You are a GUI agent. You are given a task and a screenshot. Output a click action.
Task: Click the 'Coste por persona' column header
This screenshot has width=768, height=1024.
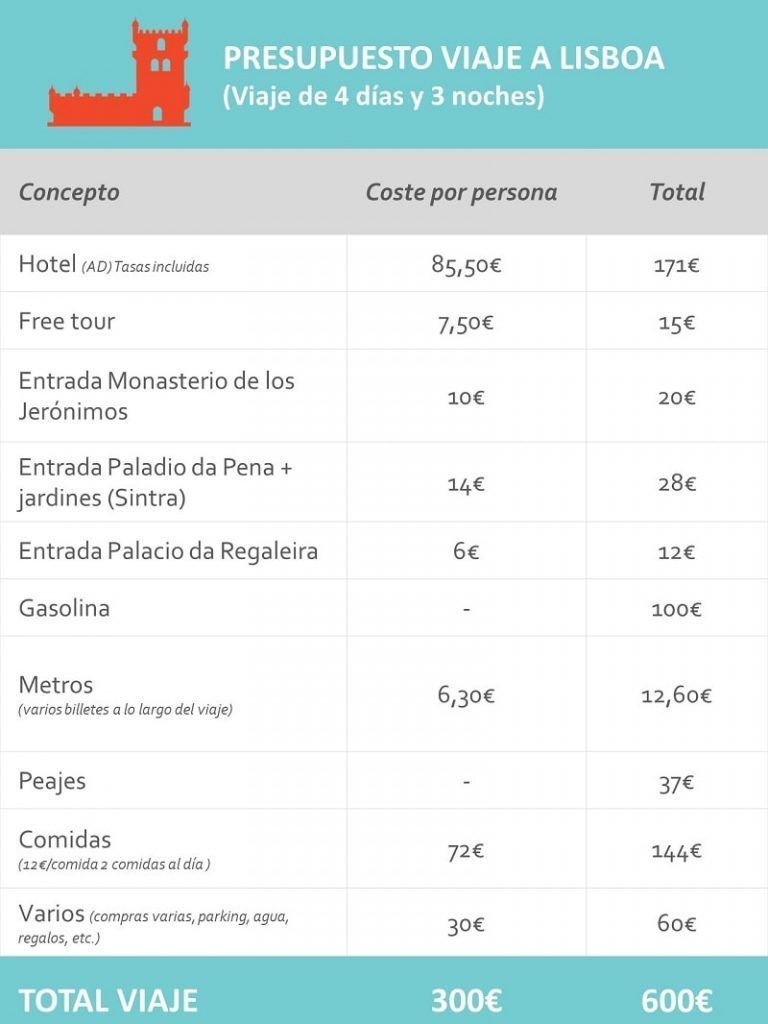[461, 192]
